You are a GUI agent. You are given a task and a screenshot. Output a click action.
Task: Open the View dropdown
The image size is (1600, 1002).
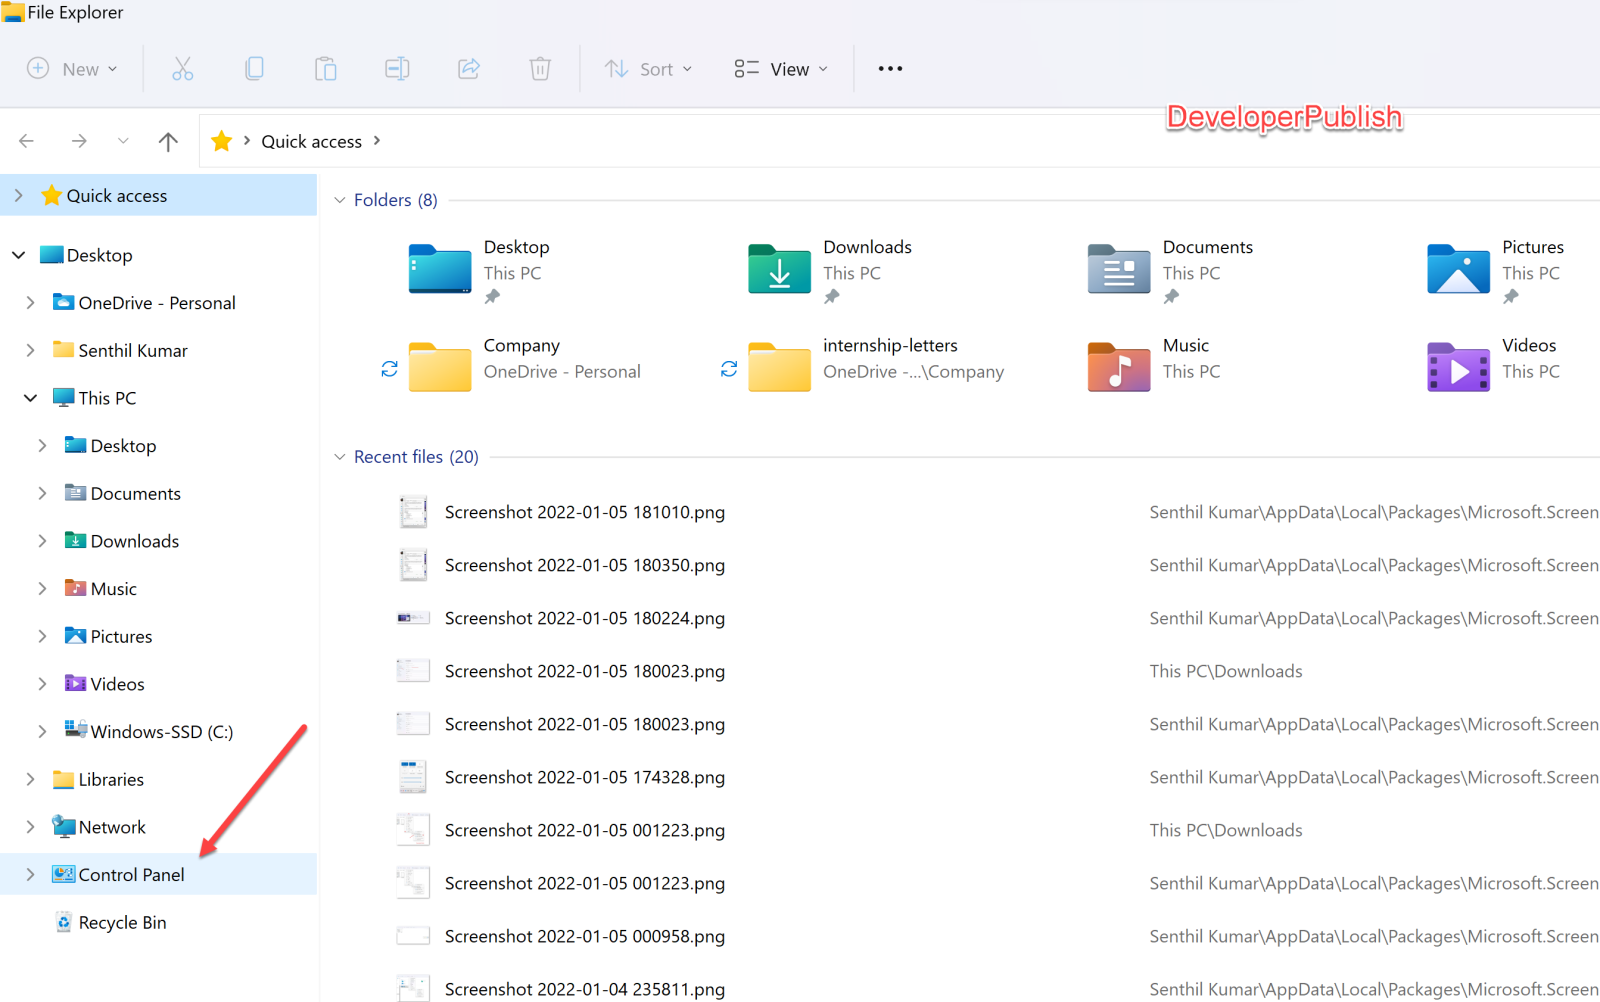coord(780,68)
